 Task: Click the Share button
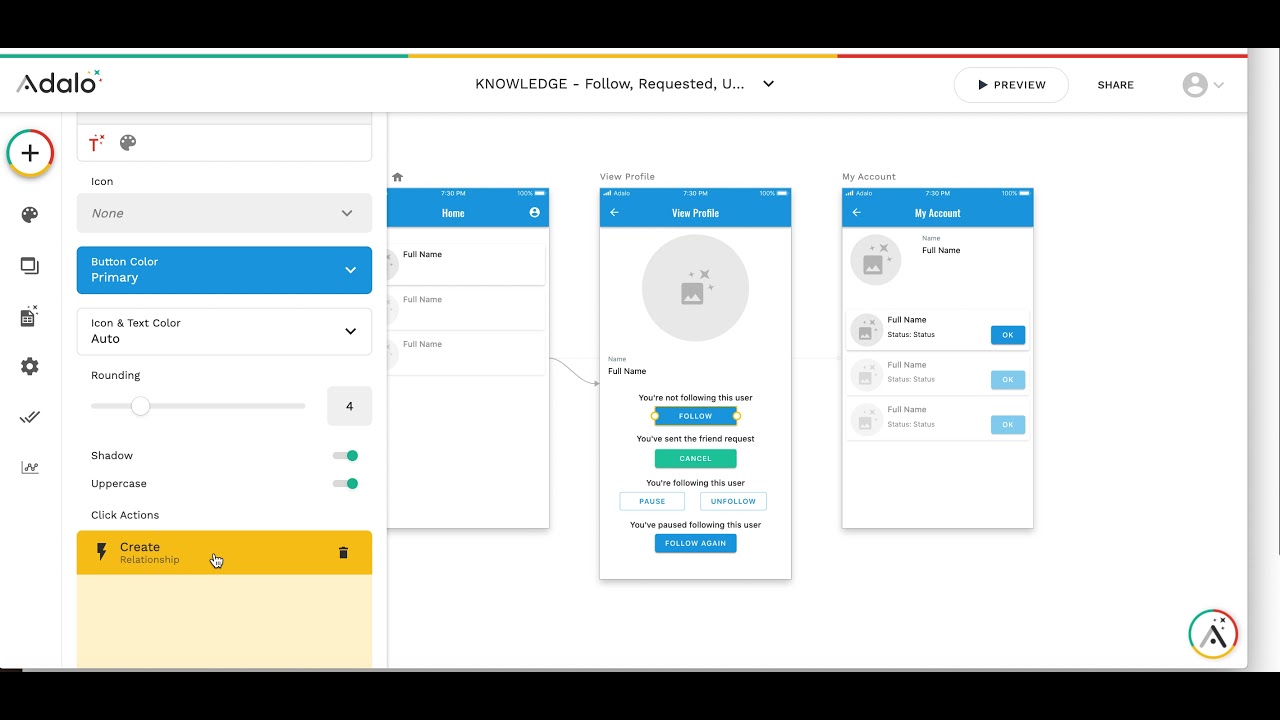coord(1116,85)
